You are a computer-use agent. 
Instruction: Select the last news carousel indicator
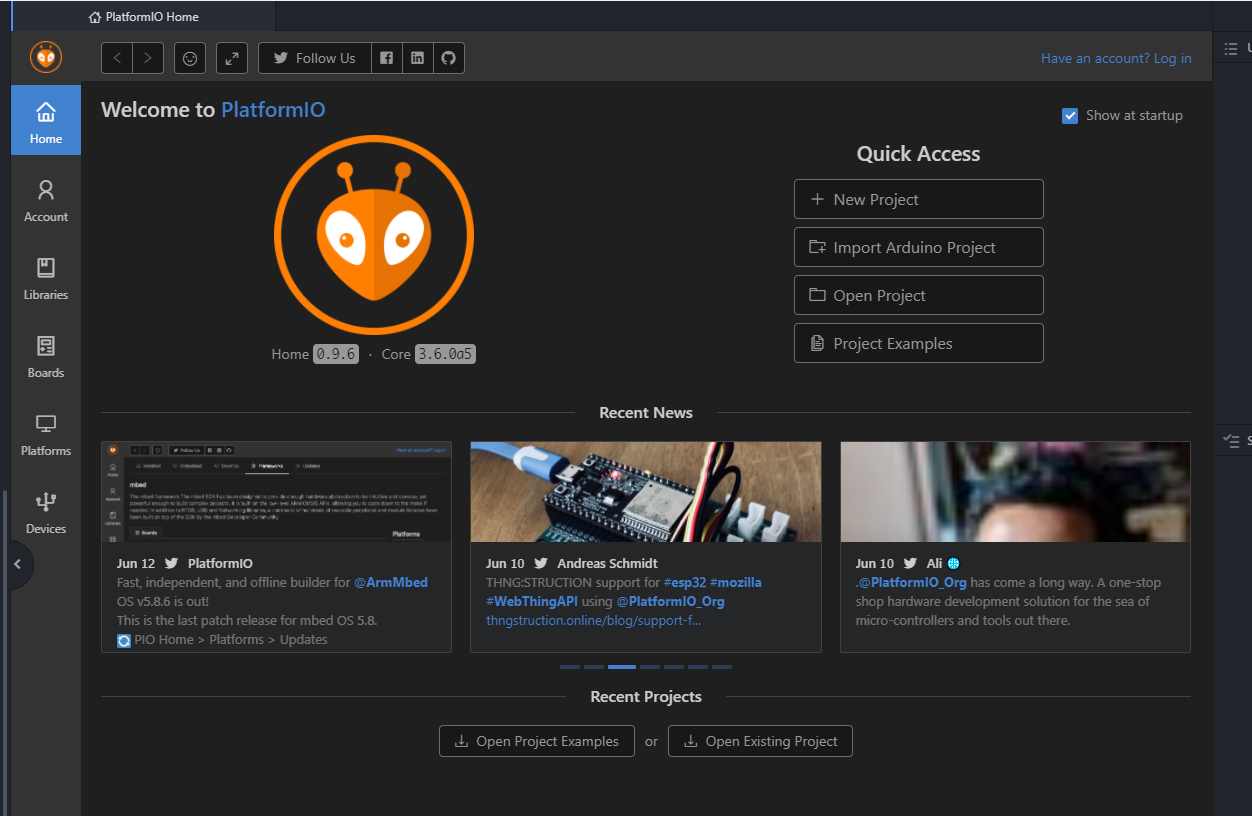(x=722, y=667)
